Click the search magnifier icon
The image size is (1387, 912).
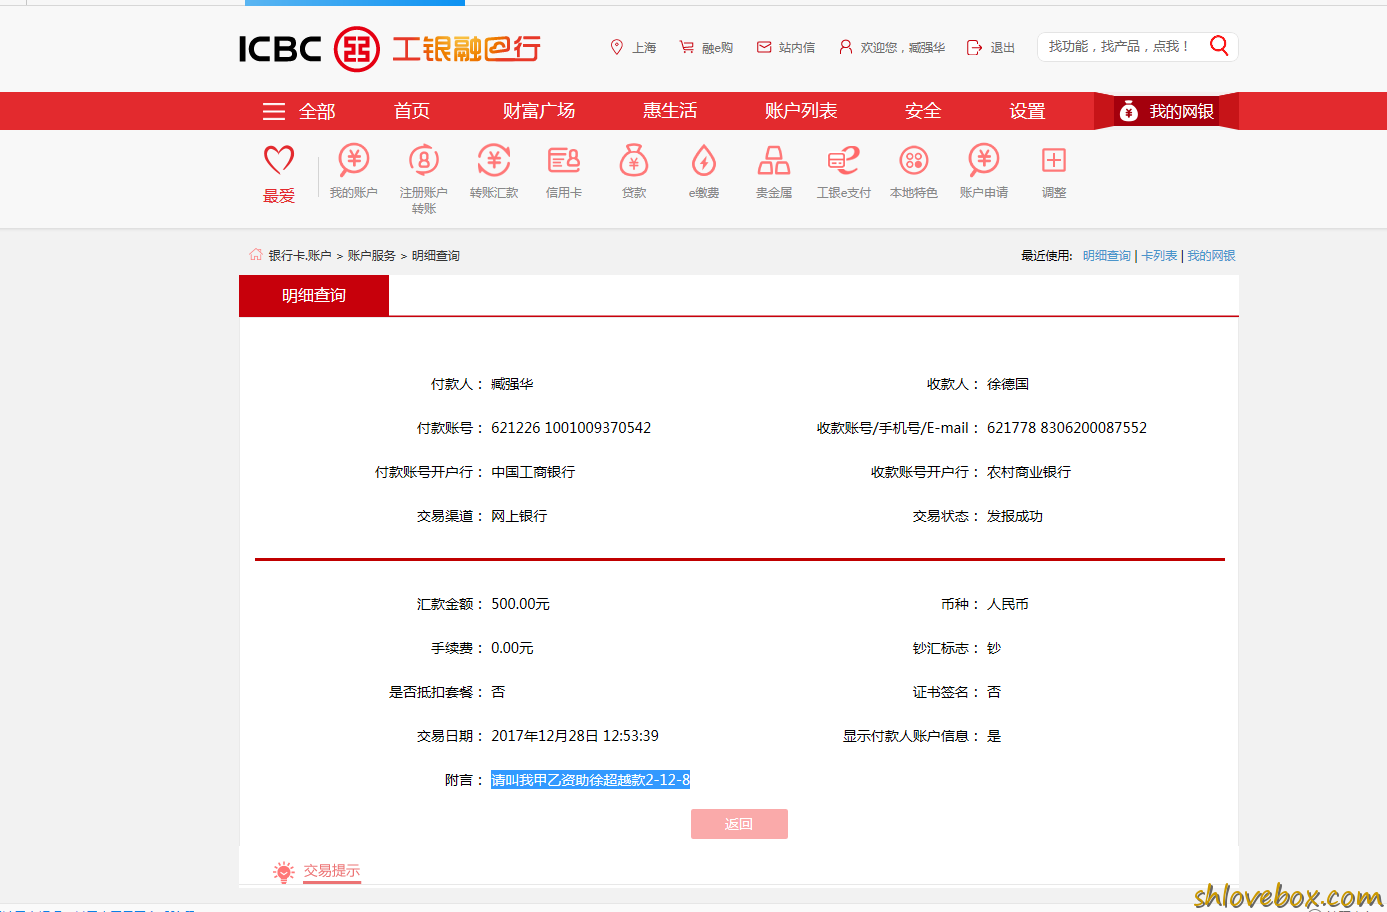click(x=1219, y=46)
